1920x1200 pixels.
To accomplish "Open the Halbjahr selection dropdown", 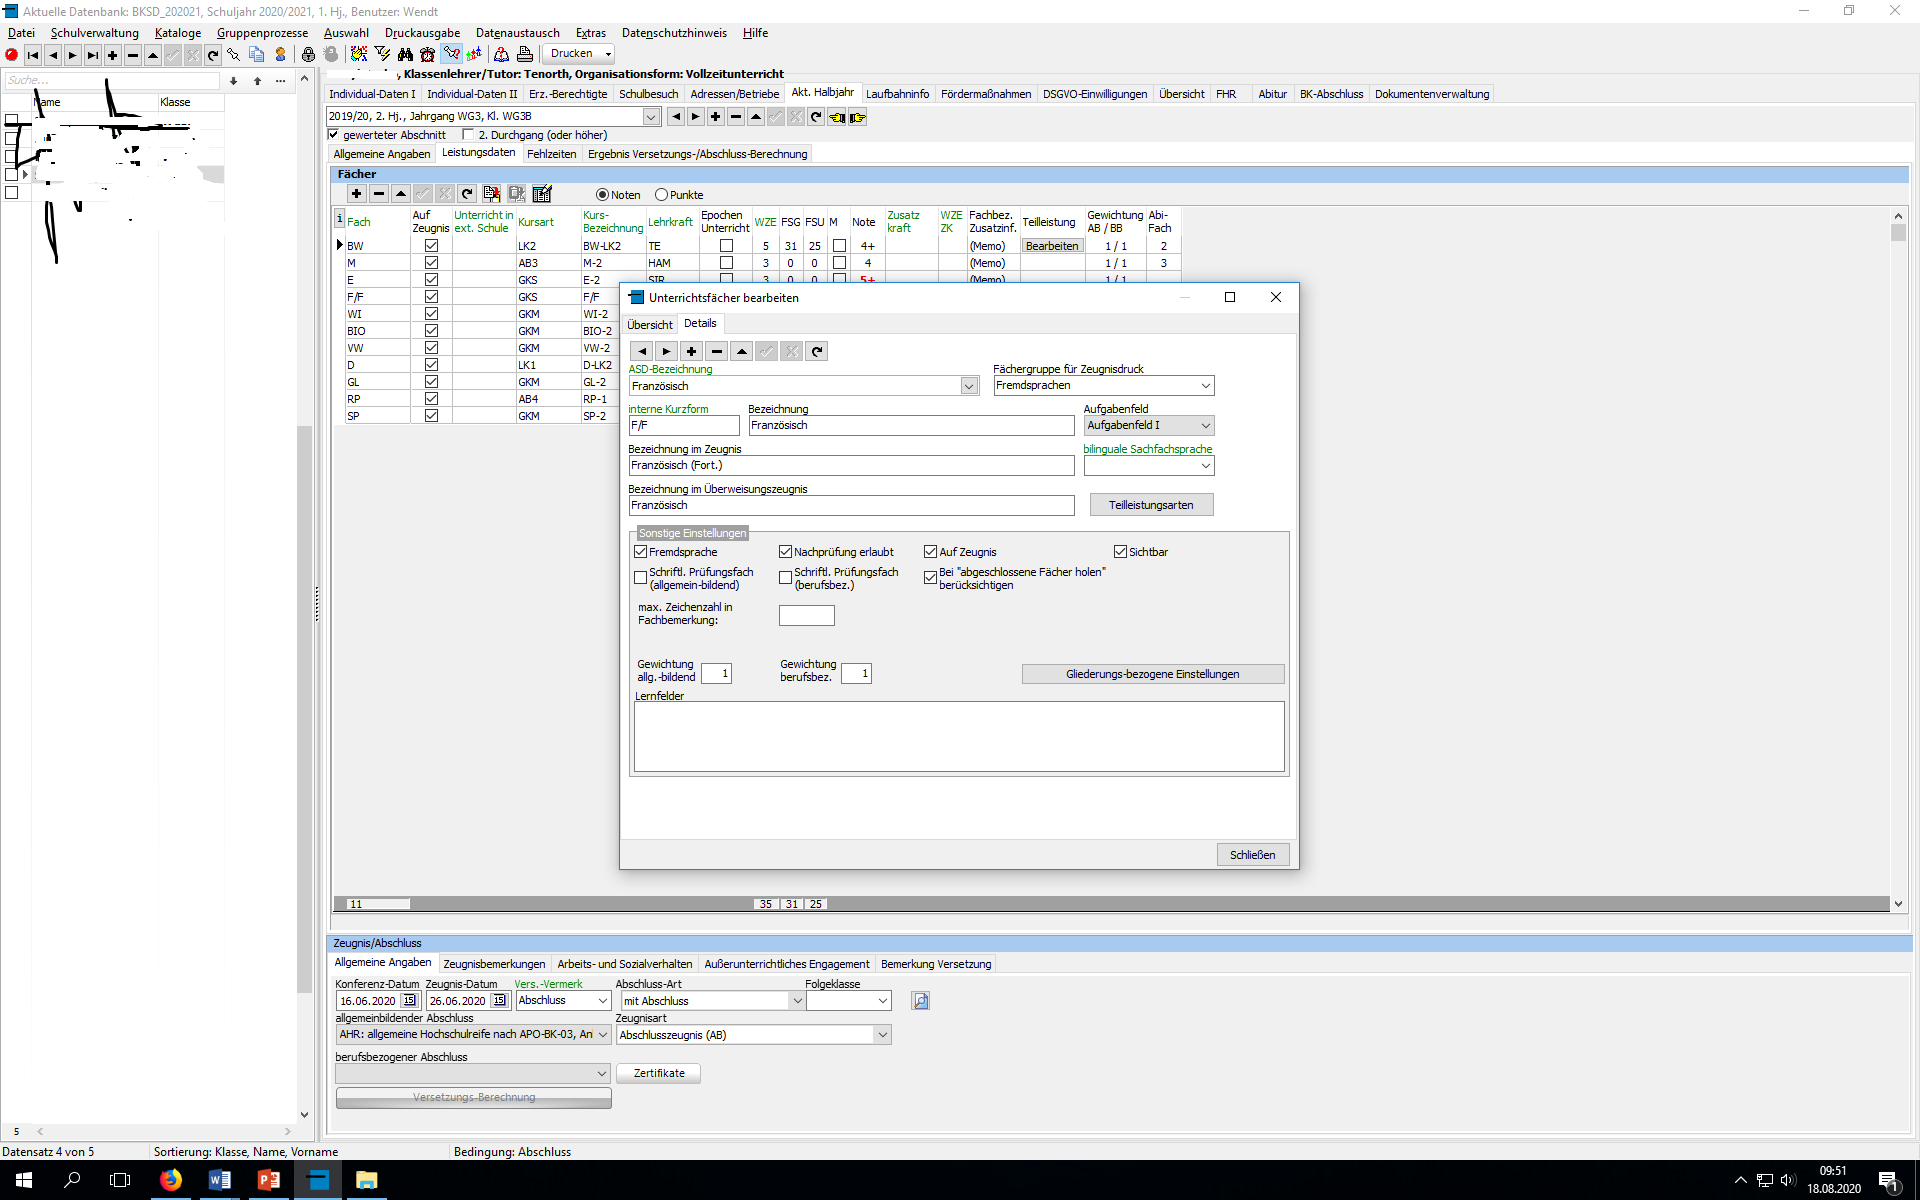I will (651, 117).
